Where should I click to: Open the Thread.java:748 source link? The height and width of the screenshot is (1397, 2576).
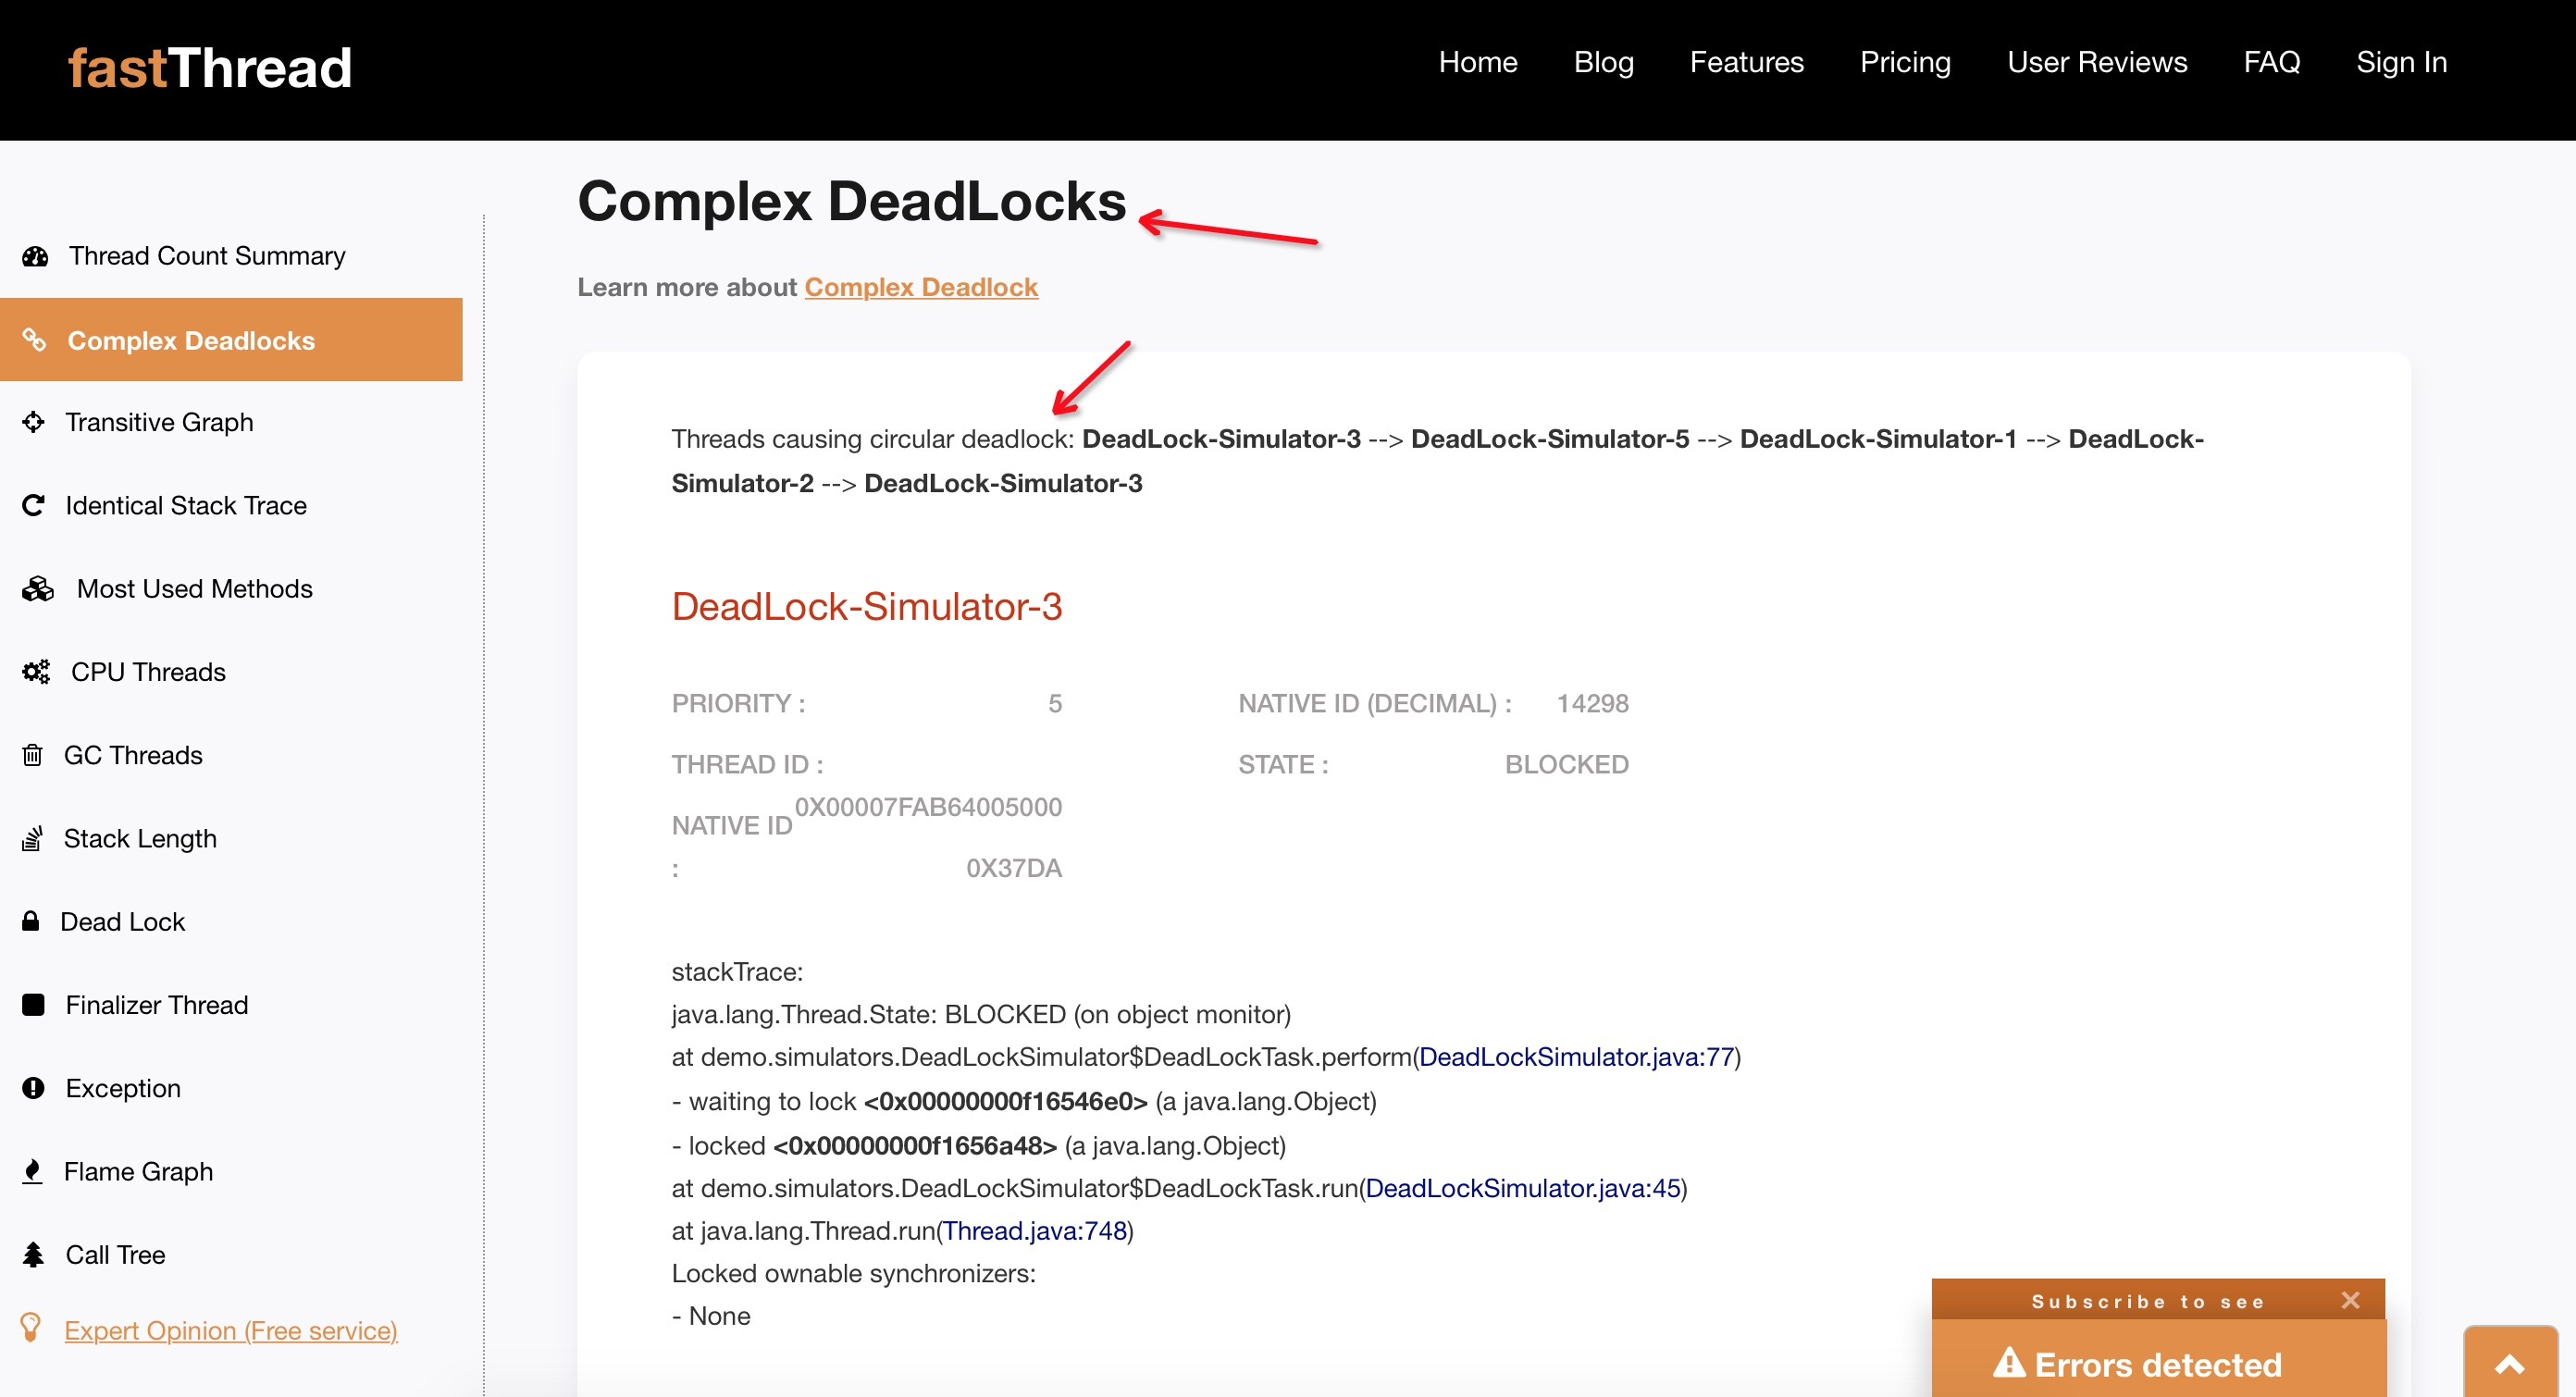coord(1035,1231)
